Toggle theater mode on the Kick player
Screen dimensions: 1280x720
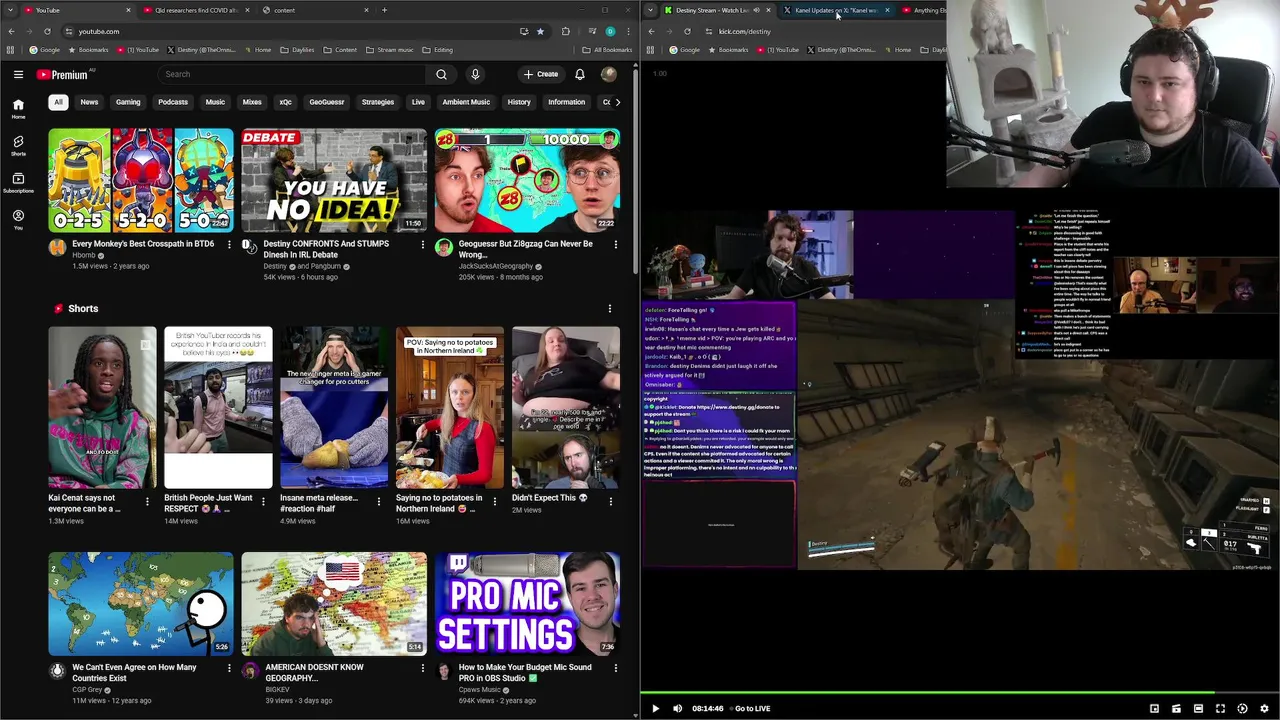(x=1198, y=708)
